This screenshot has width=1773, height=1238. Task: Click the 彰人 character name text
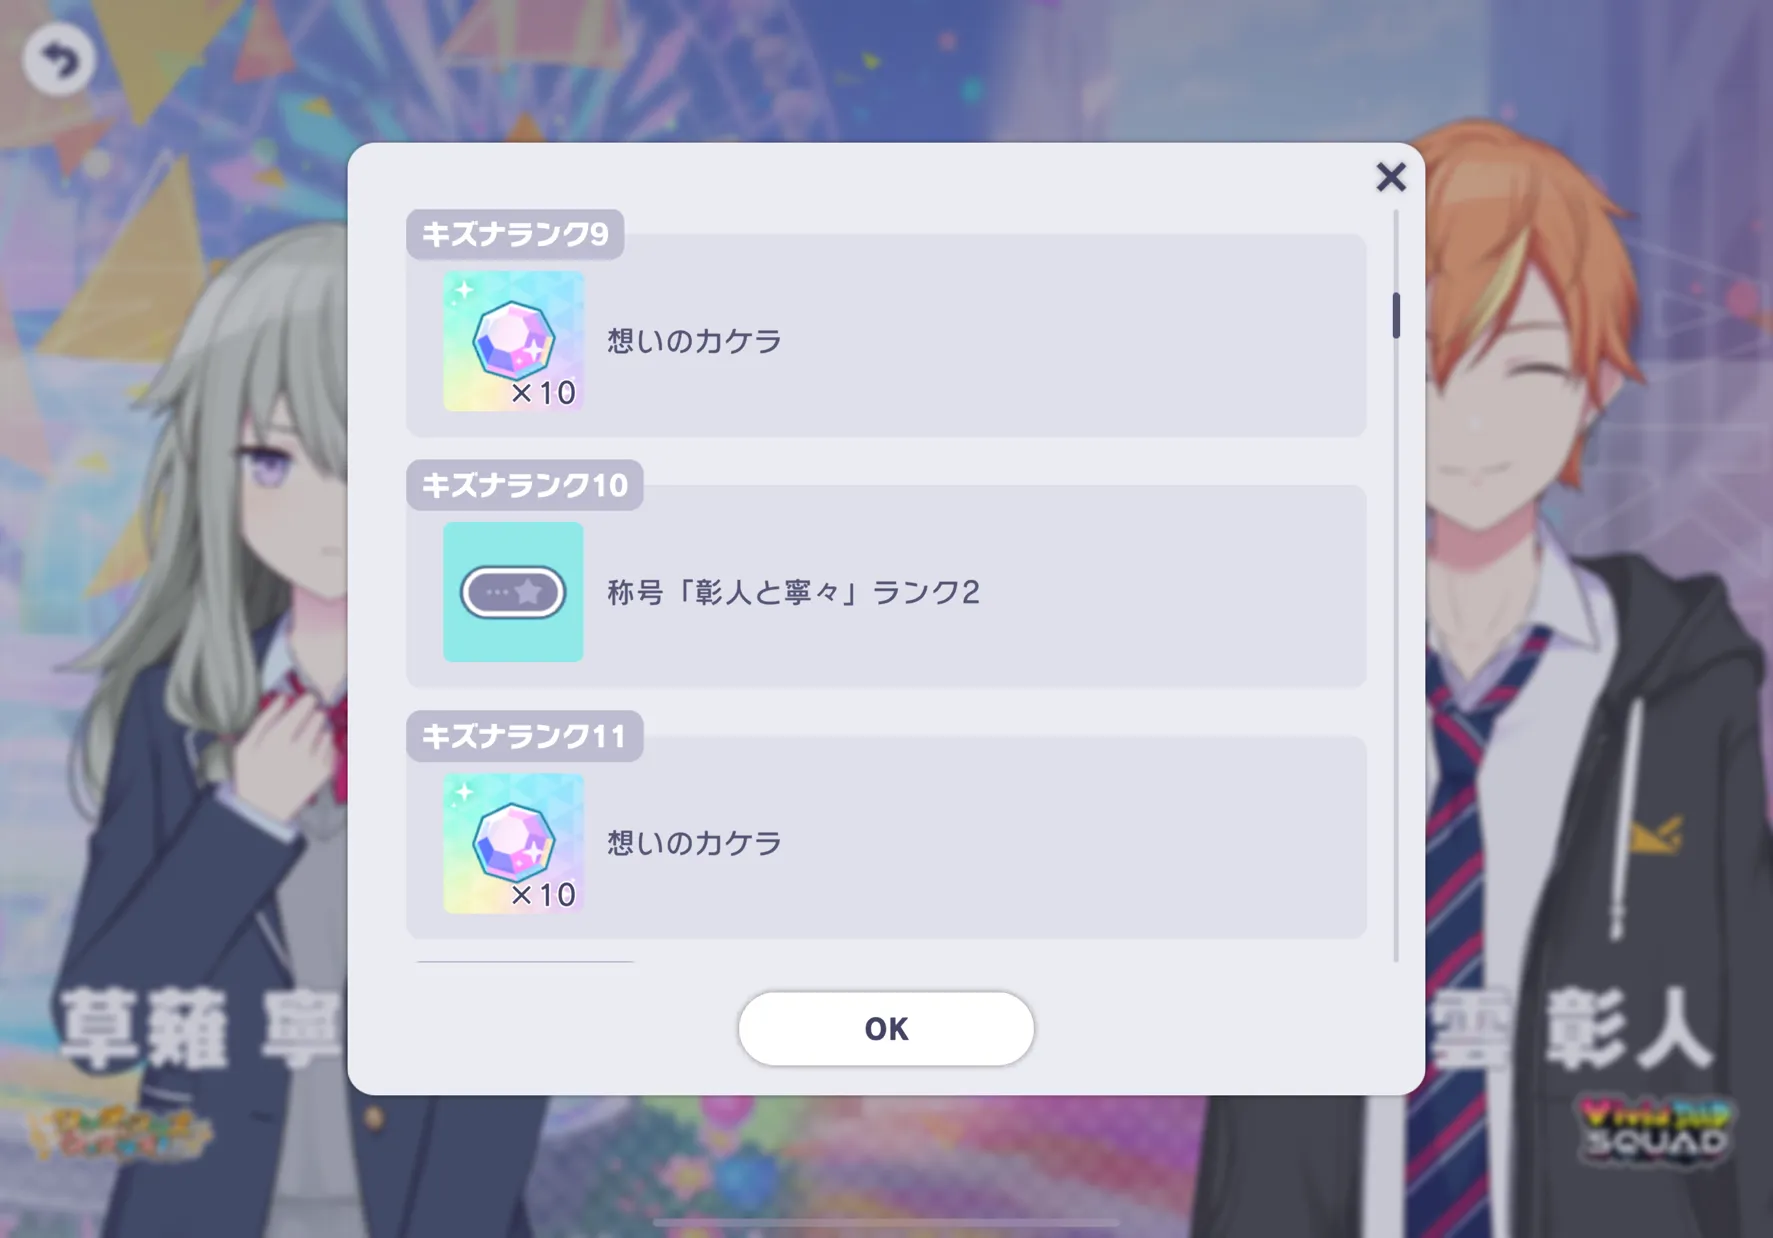click(x=1628, y=1028)
